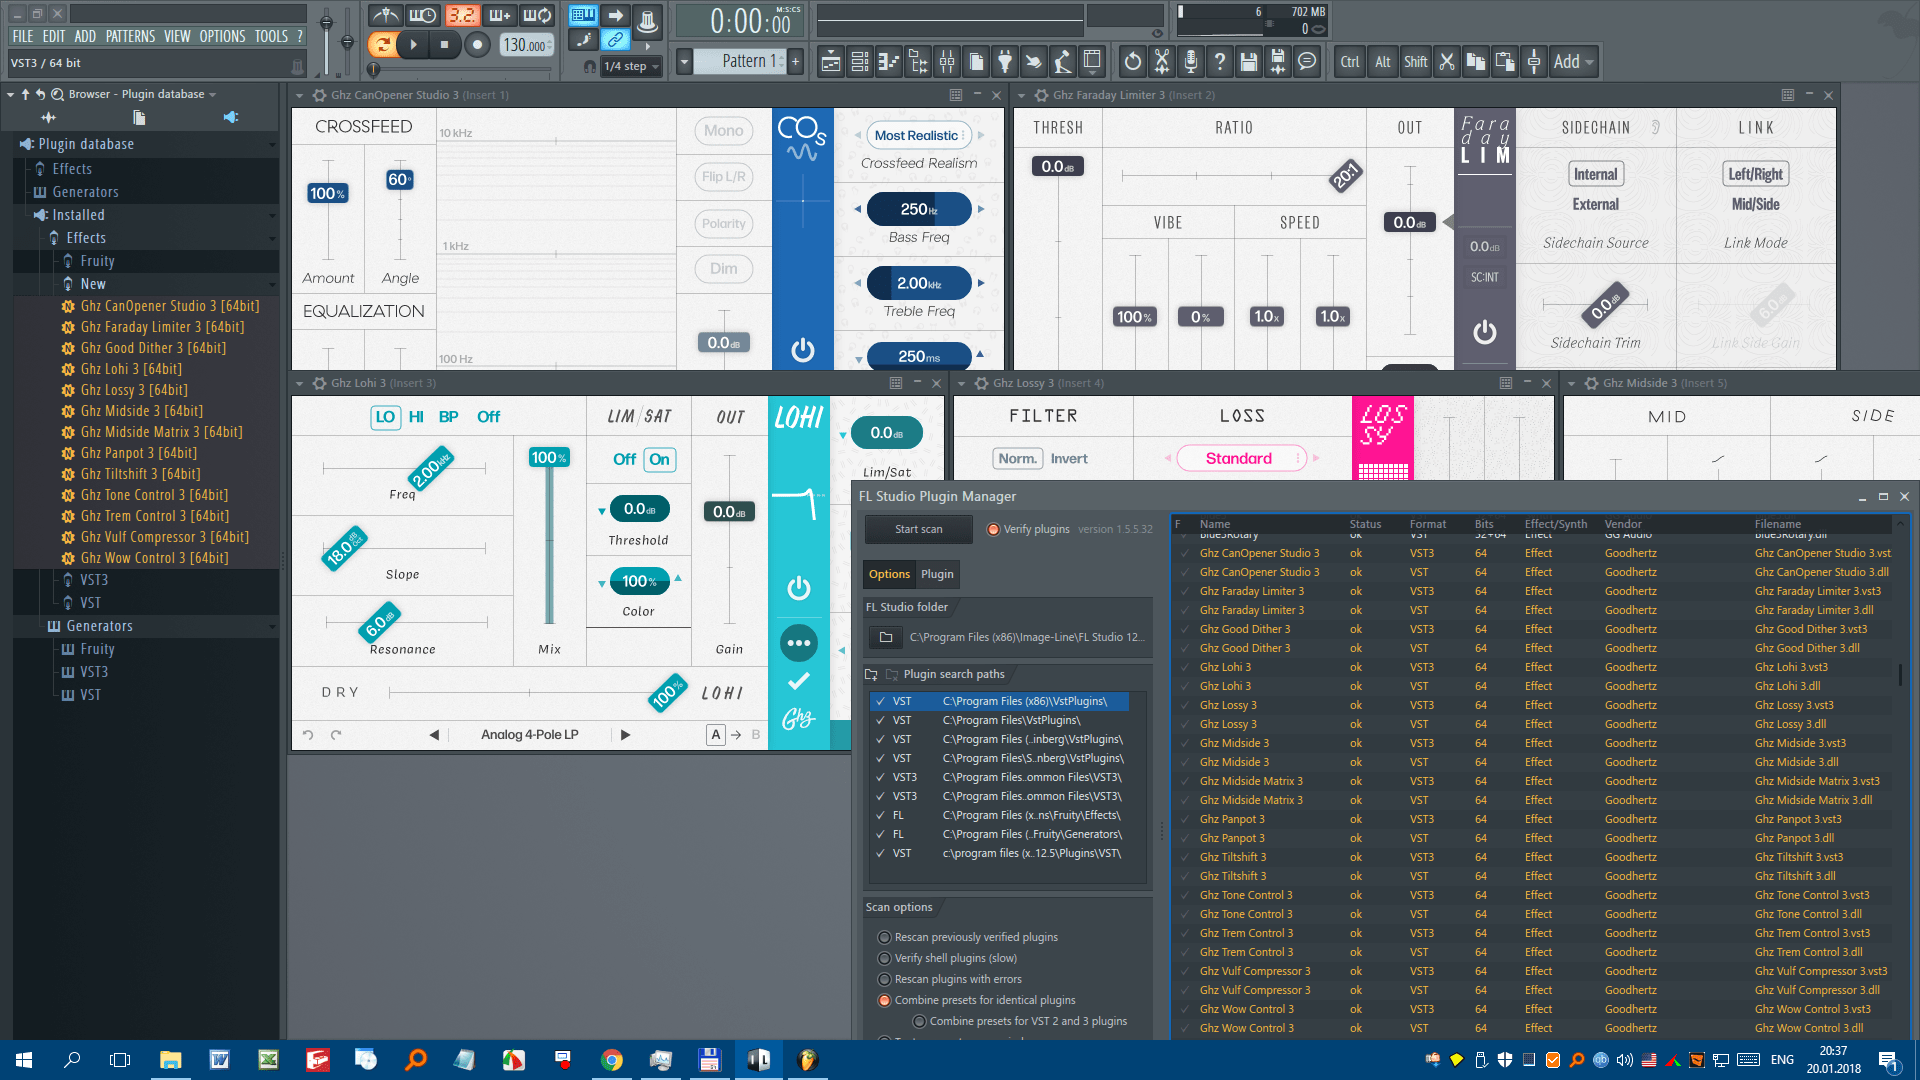Toggle Canopener Studio power bypass button
Screen dimensions: 1920x1080
coord(802,349)
